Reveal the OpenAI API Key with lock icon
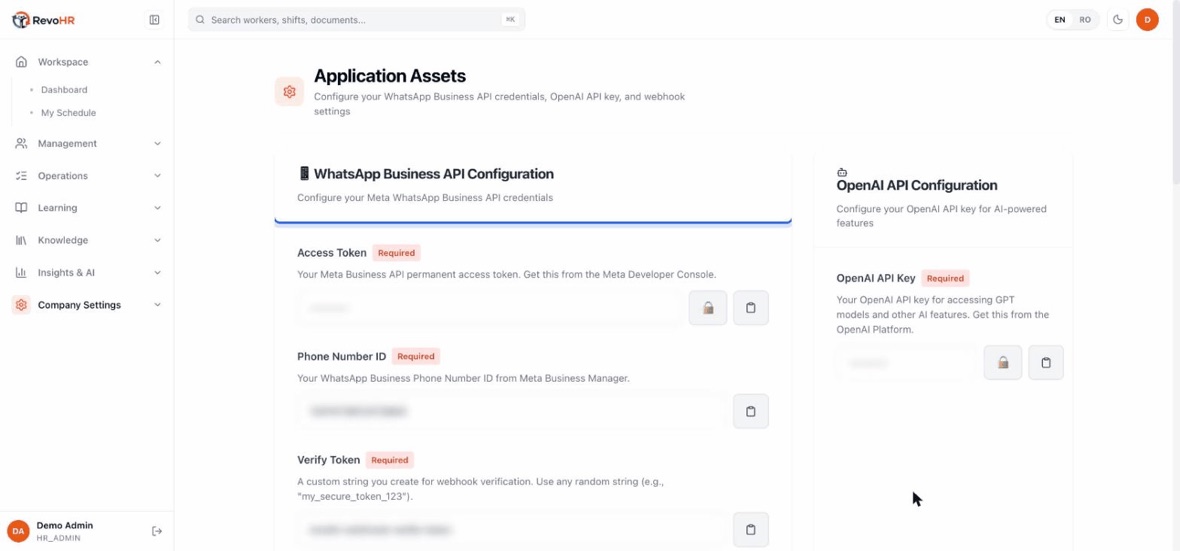 [1002, 362]
